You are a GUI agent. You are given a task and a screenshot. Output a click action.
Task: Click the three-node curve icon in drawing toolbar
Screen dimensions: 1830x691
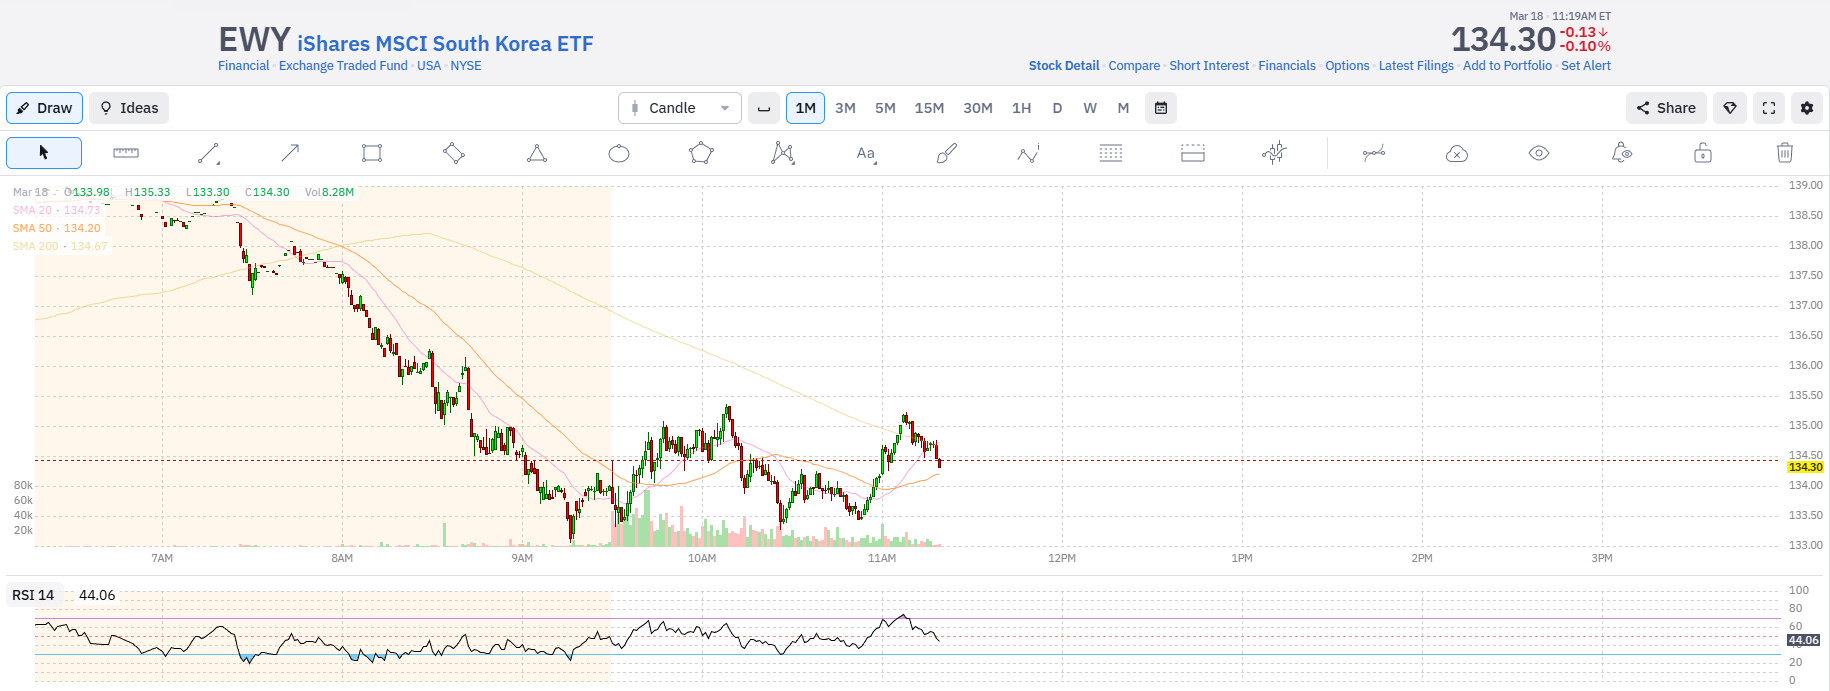[1374, 153]
